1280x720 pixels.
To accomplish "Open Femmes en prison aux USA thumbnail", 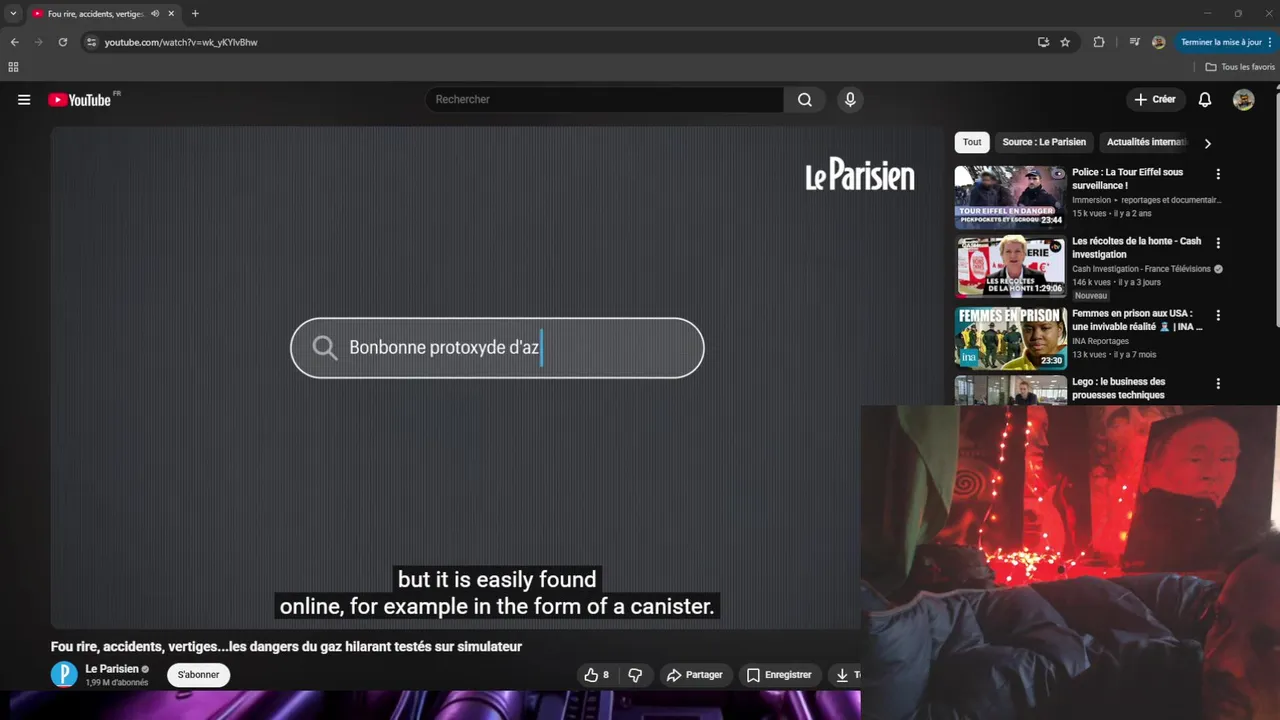I will (1010, 337).
